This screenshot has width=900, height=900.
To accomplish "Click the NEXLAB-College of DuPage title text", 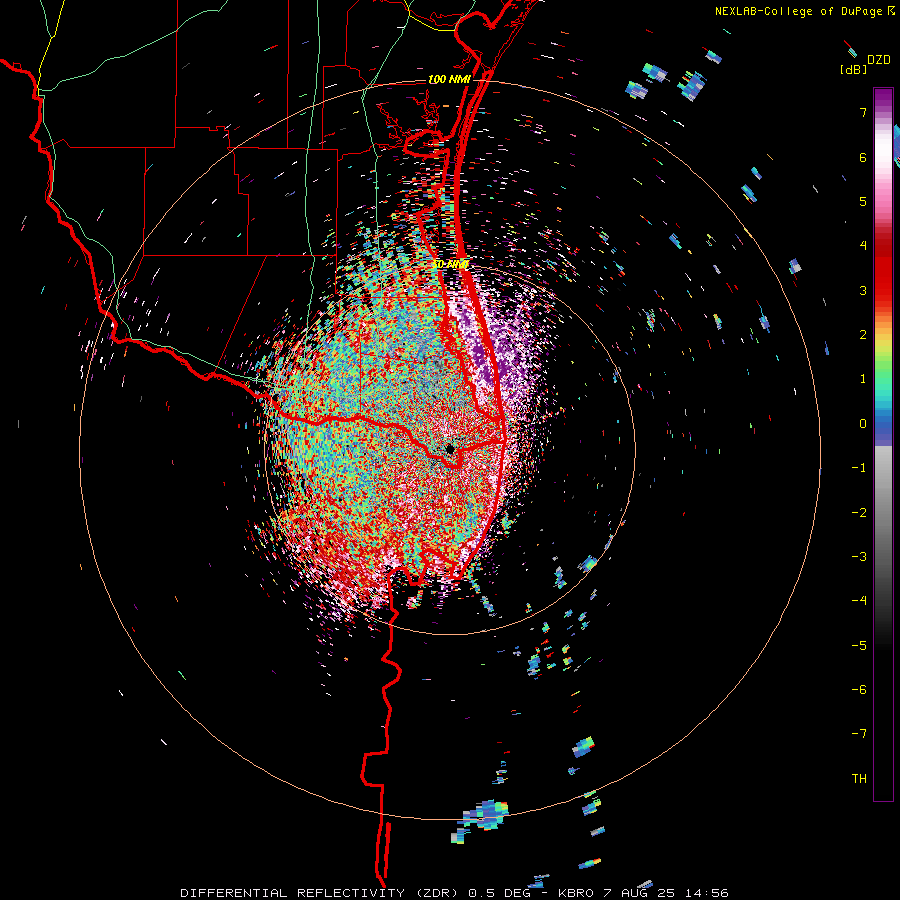I will pos(798,11).
